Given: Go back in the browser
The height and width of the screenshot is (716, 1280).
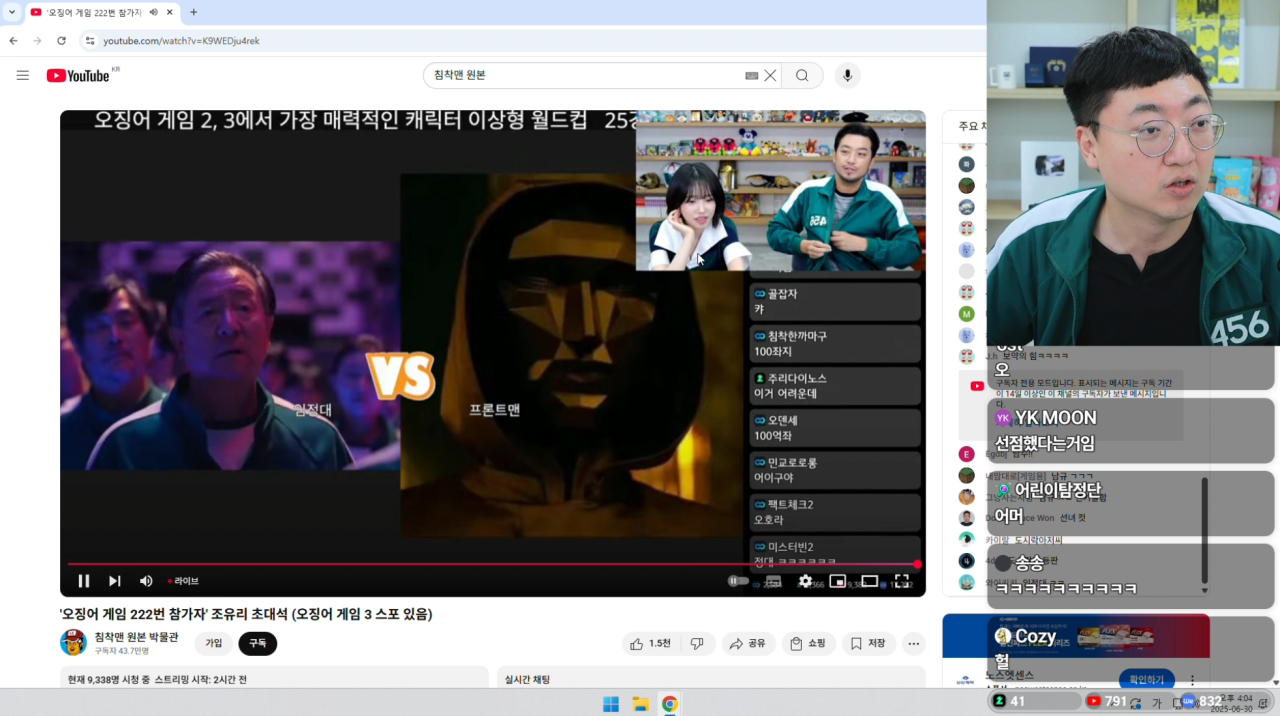Looking at the screenshot, I should (x=13, y=41).
